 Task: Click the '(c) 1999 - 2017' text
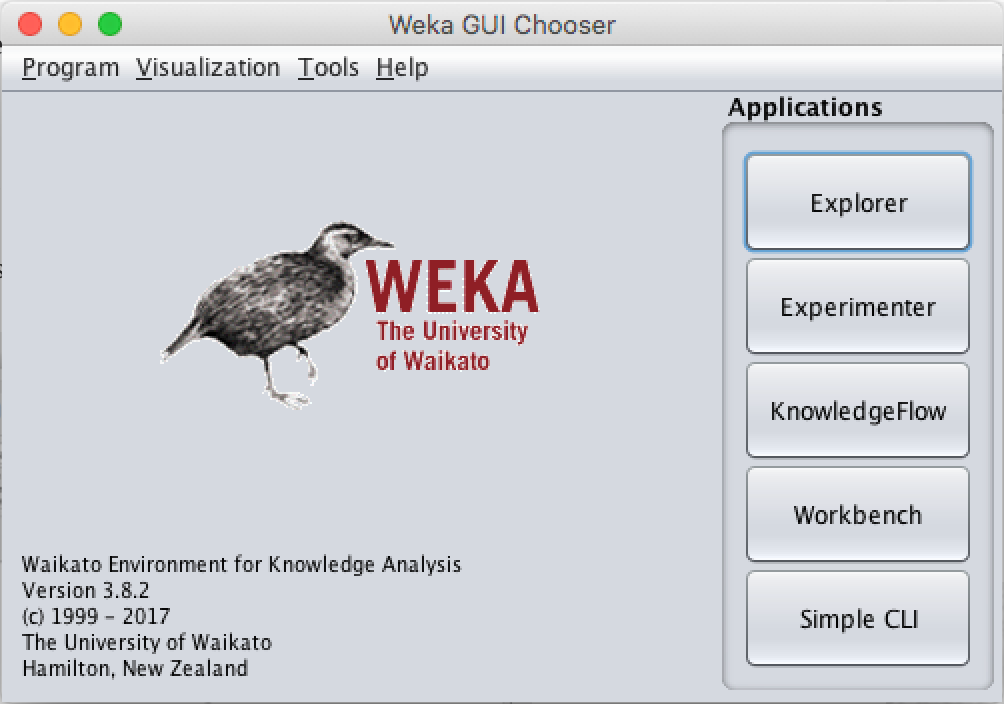[96, 616]
